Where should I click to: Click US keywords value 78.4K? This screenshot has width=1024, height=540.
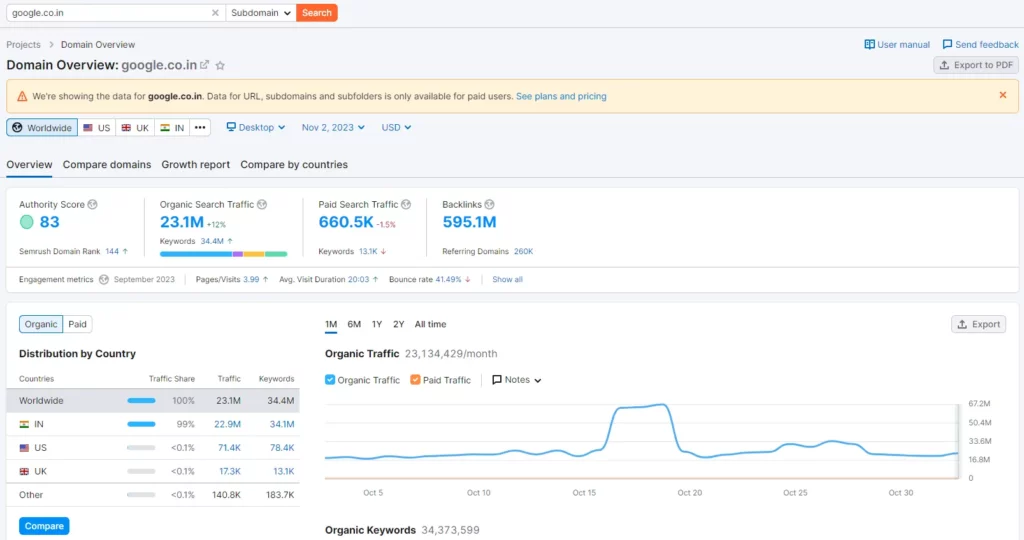282,448
